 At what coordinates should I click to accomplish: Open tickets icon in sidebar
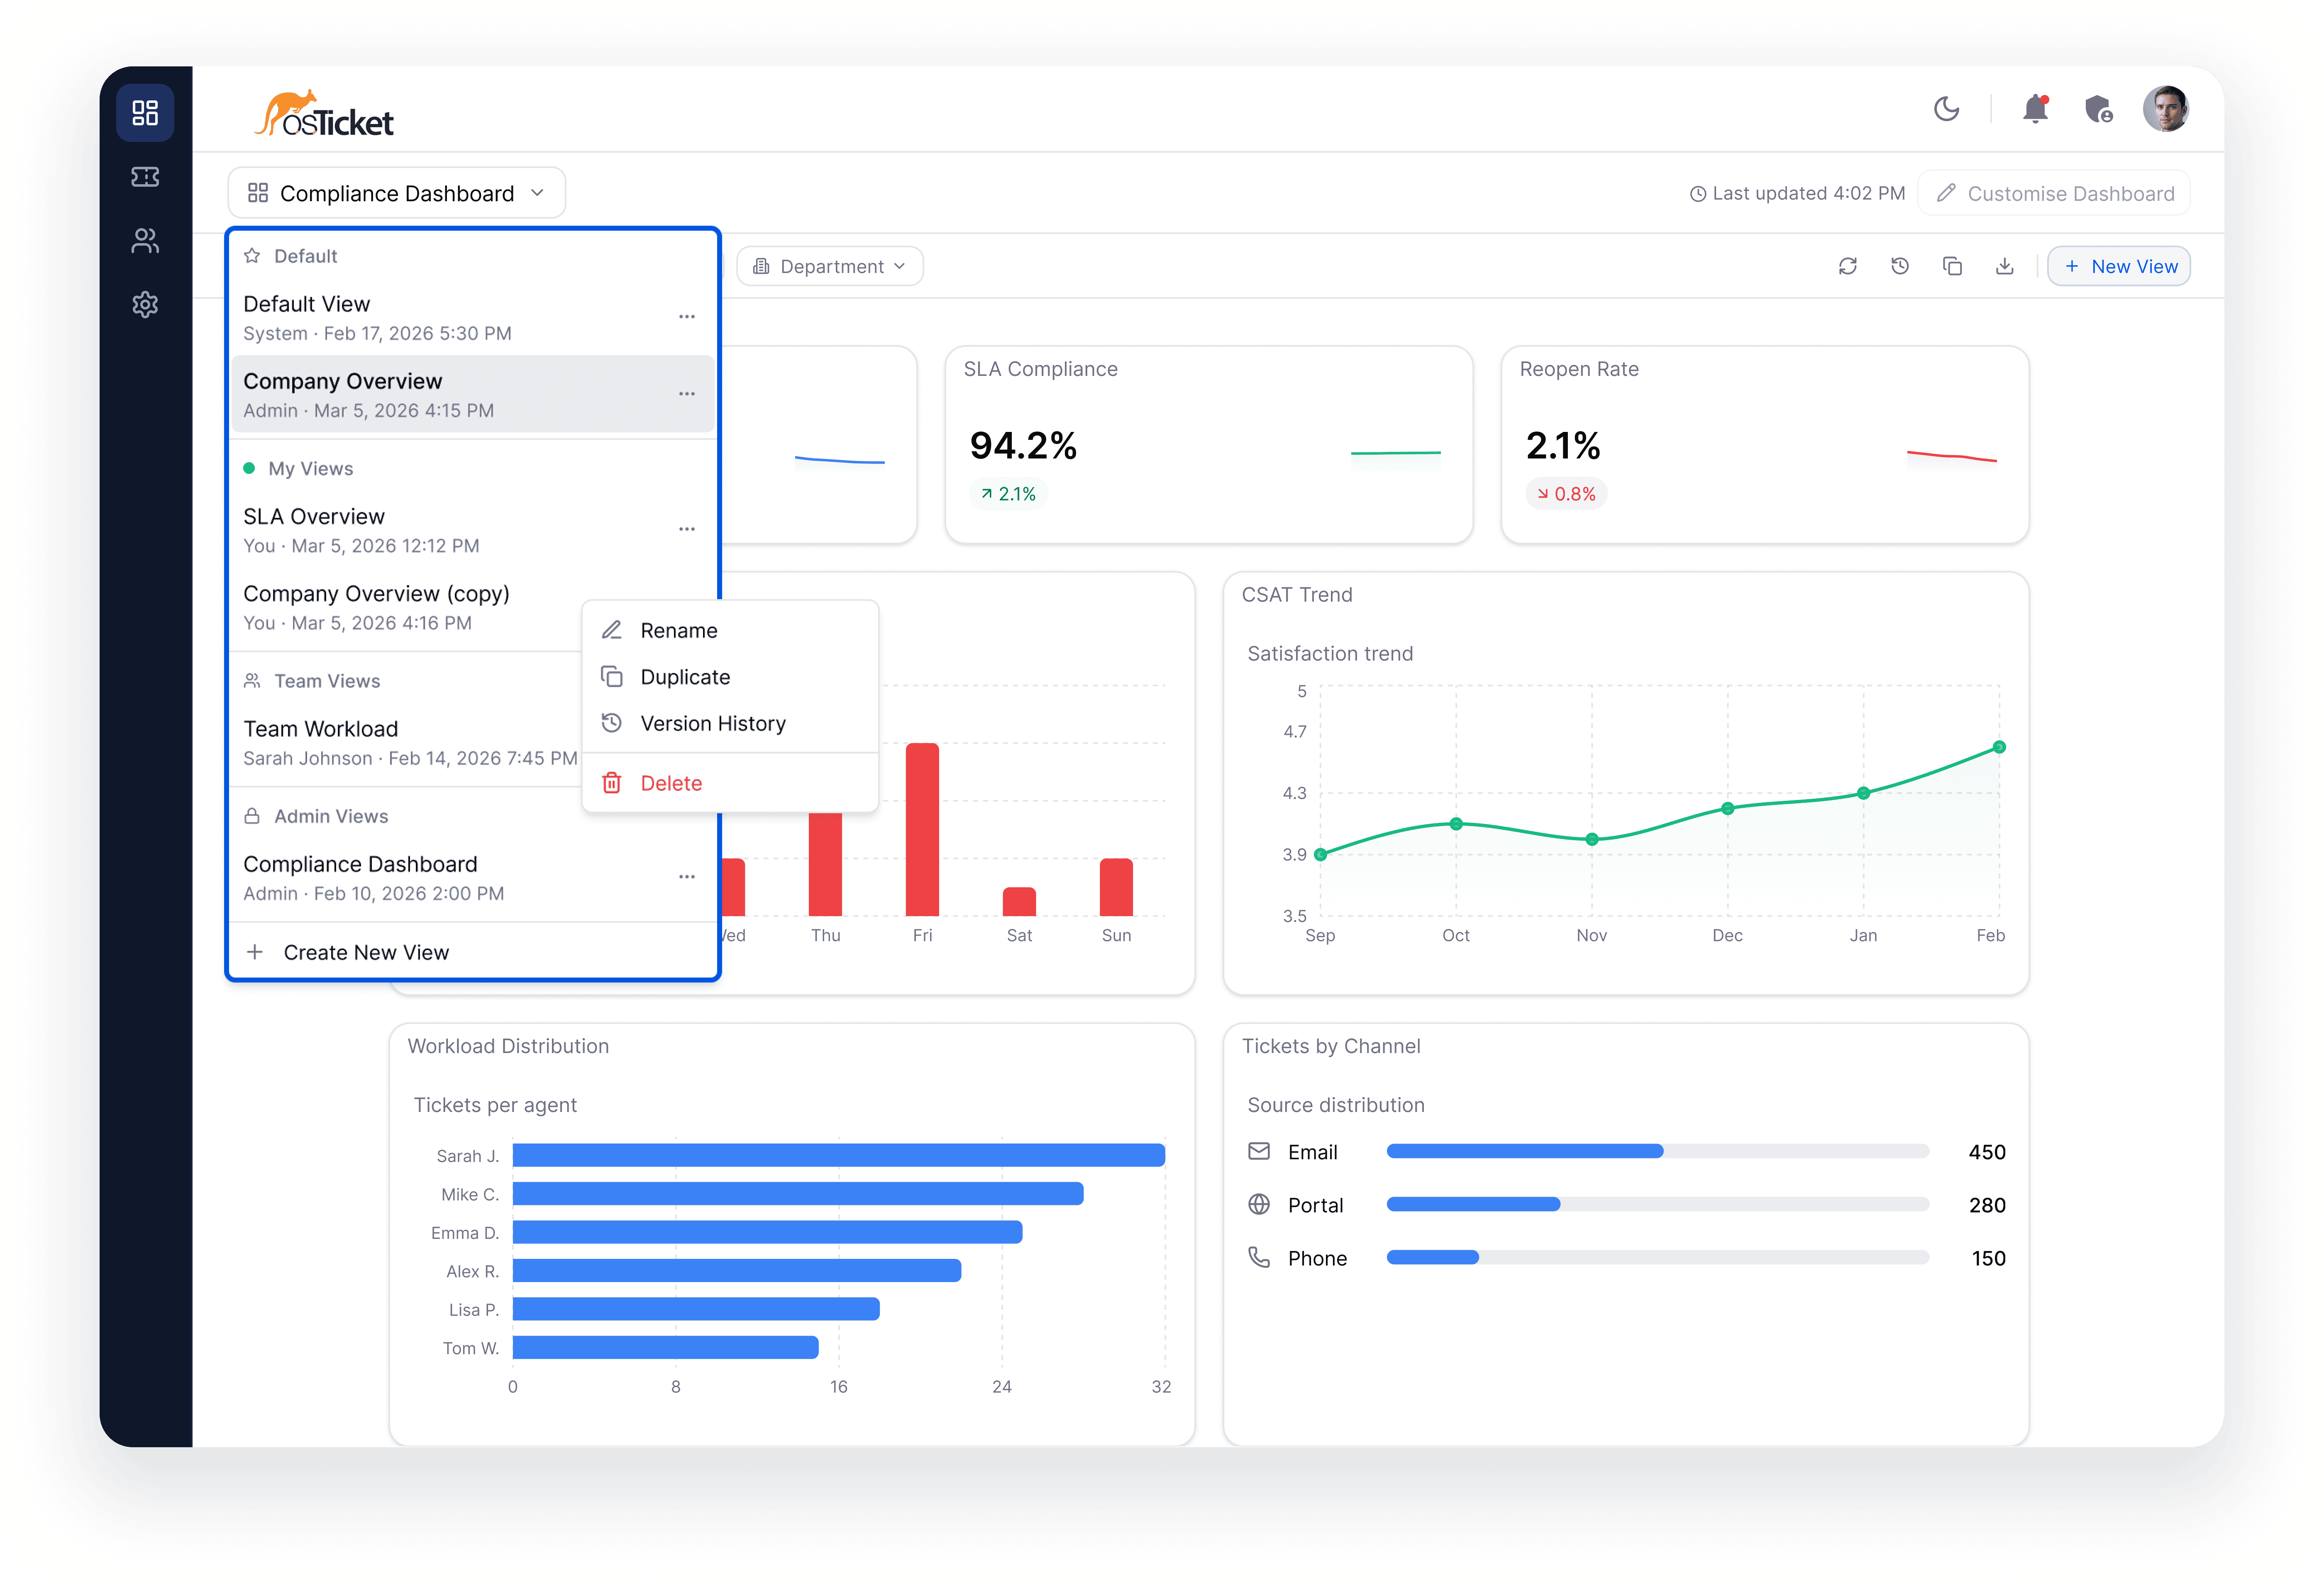point(145,177)
